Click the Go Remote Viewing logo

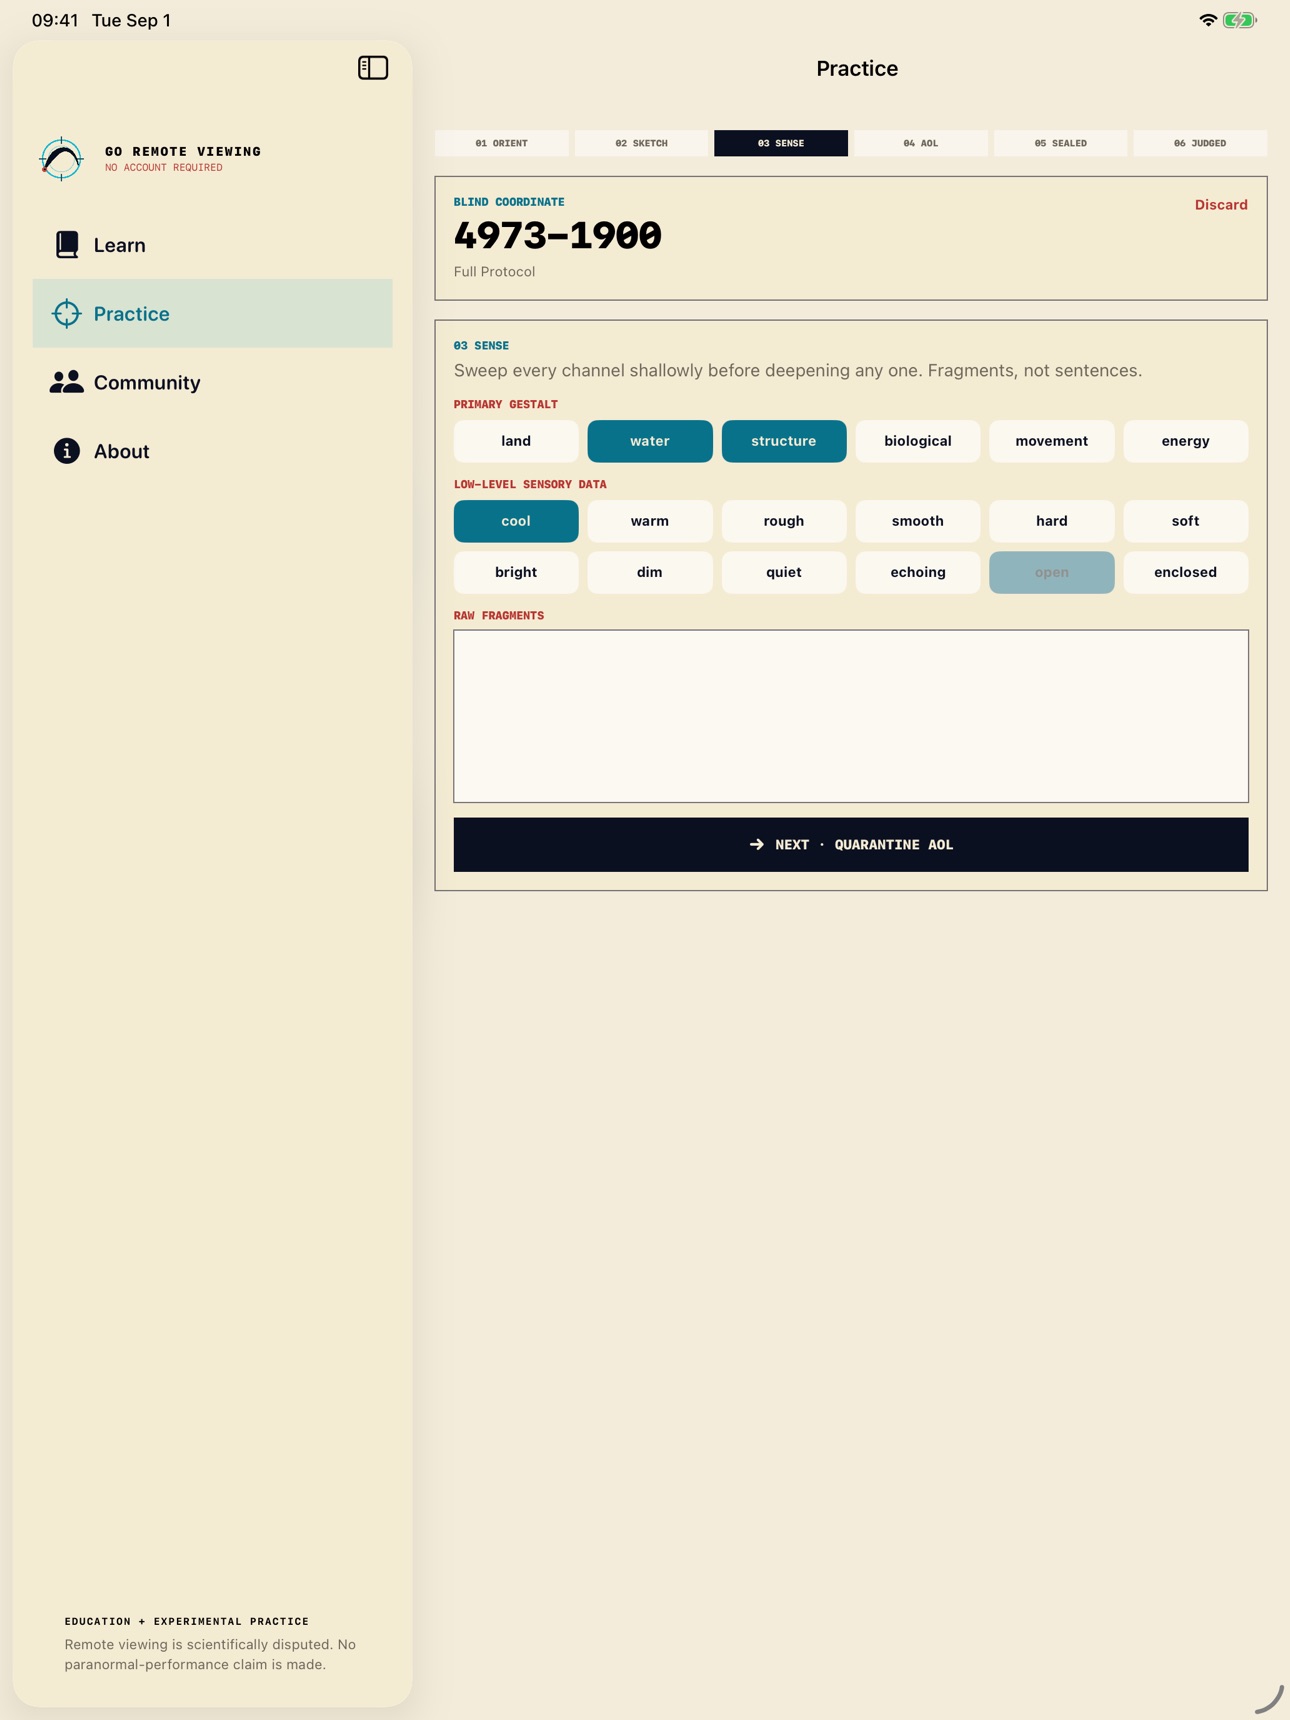click(61, 159)
